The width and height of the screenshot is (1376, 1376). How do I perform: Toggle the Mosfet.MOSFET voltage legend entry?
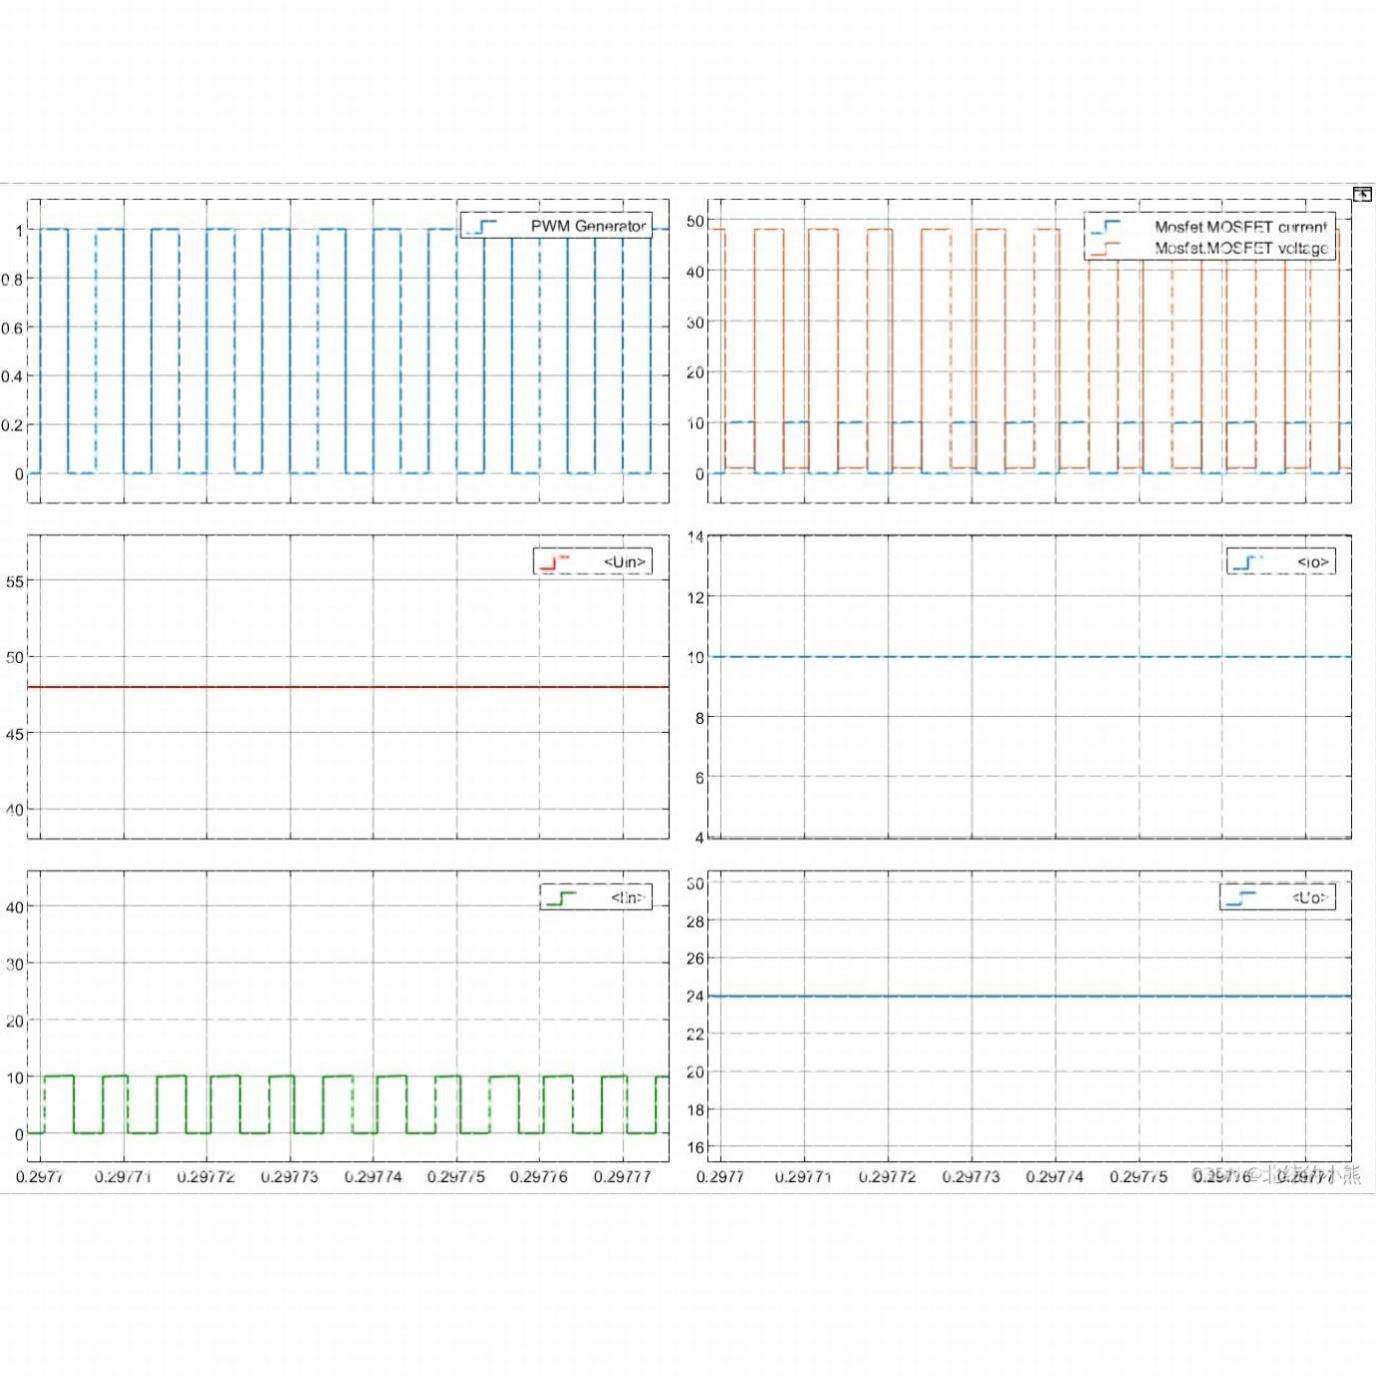[x=1210, y=248]
